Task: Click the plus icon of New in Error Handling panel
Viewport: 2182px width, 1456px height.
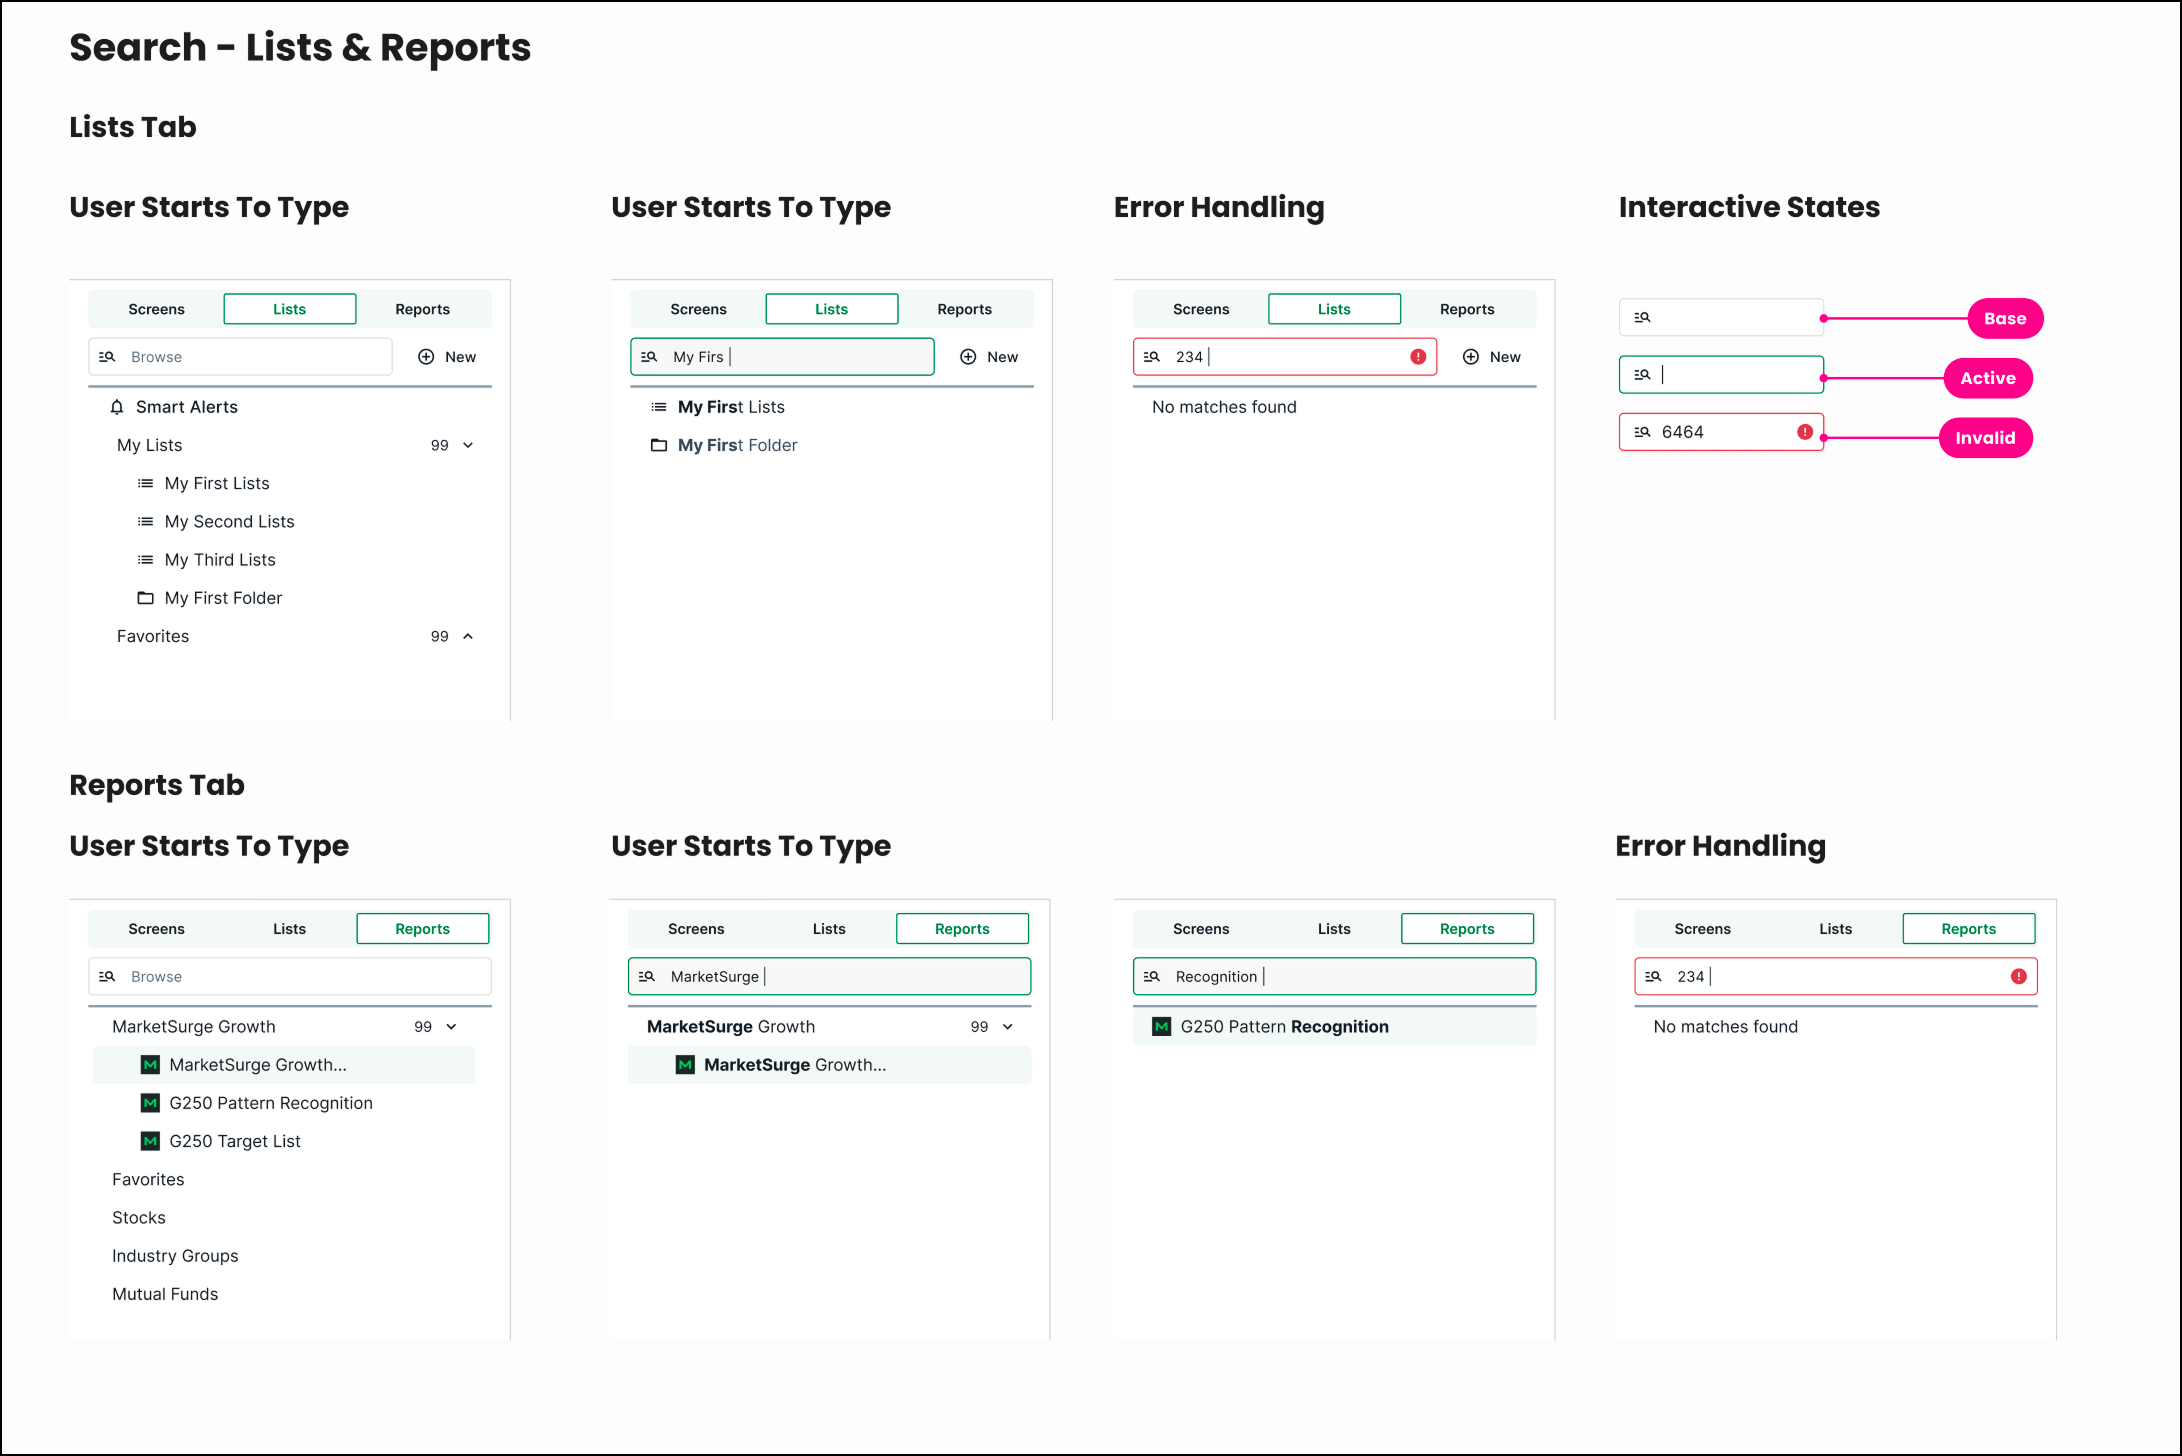Action: coord(1471,357)
